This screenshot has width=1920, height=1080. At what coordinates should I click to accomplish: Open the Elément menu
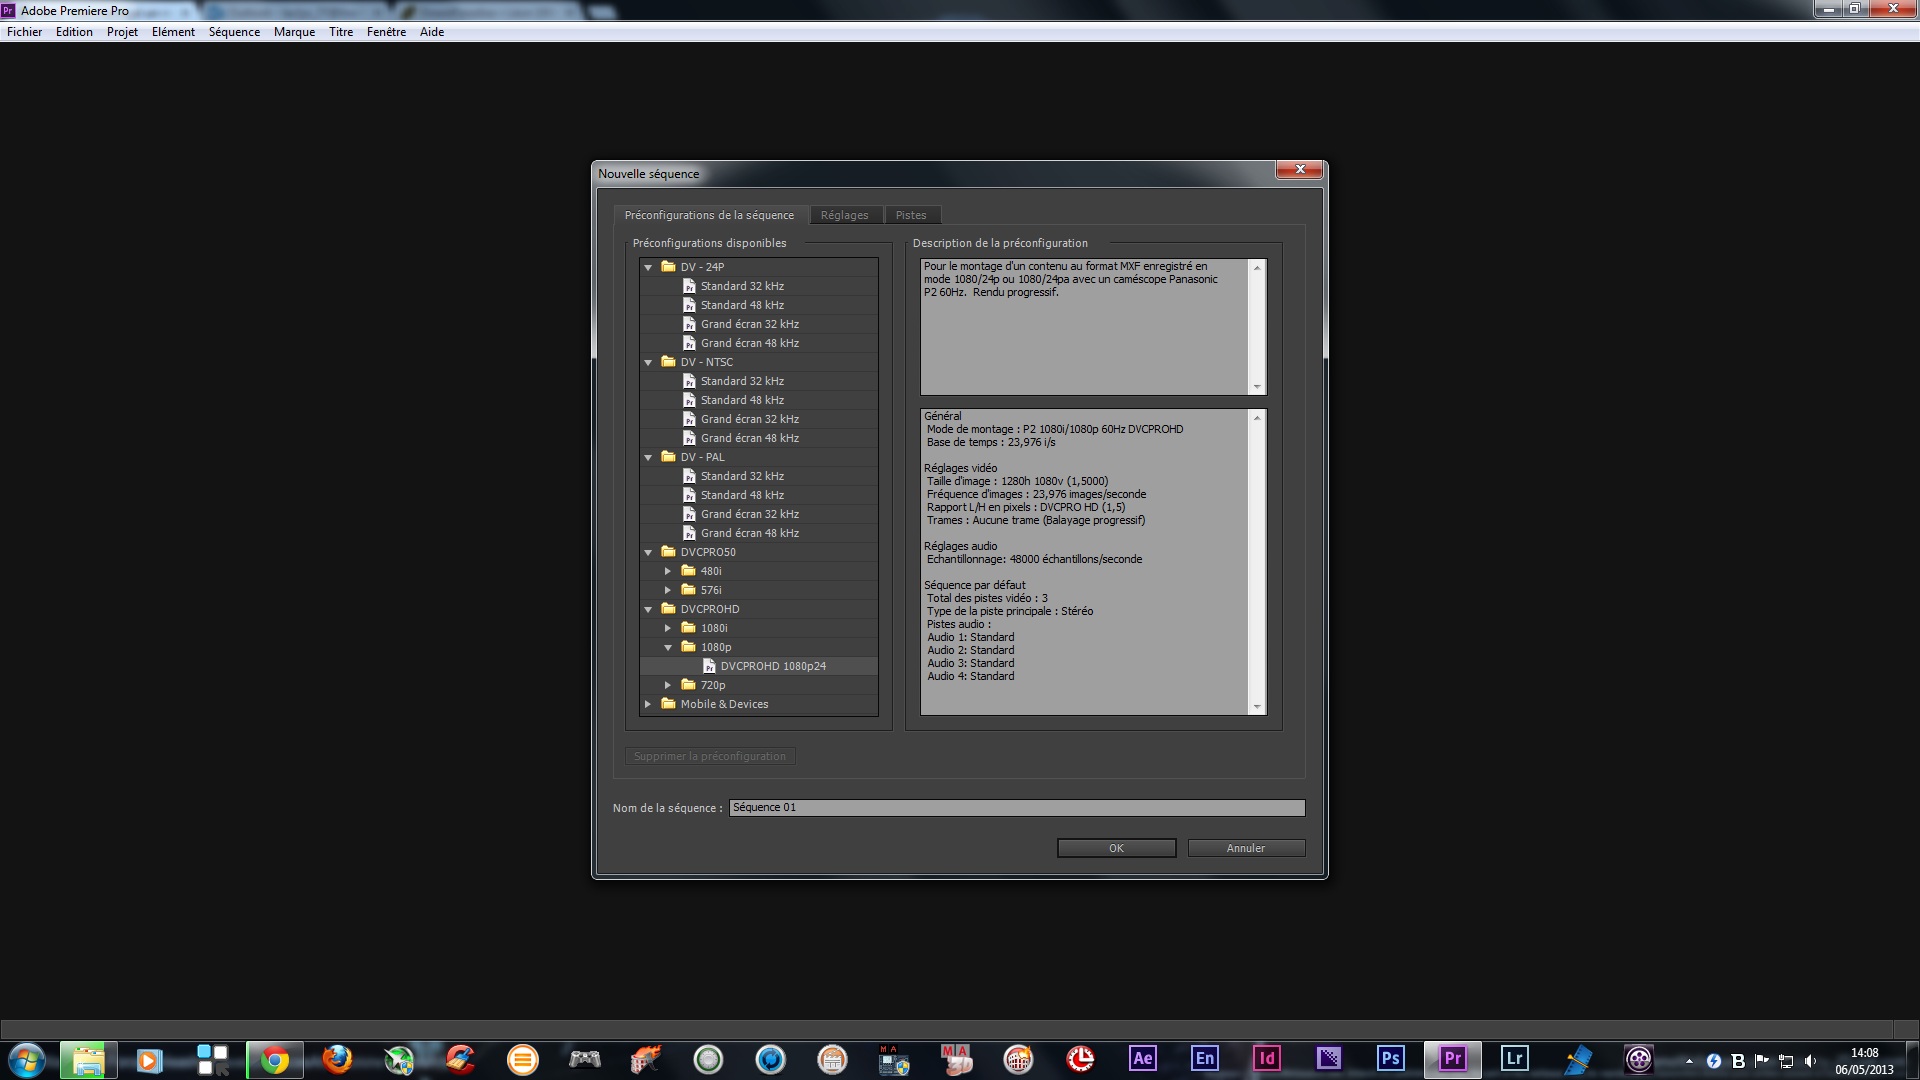click(x=173, y=32)
